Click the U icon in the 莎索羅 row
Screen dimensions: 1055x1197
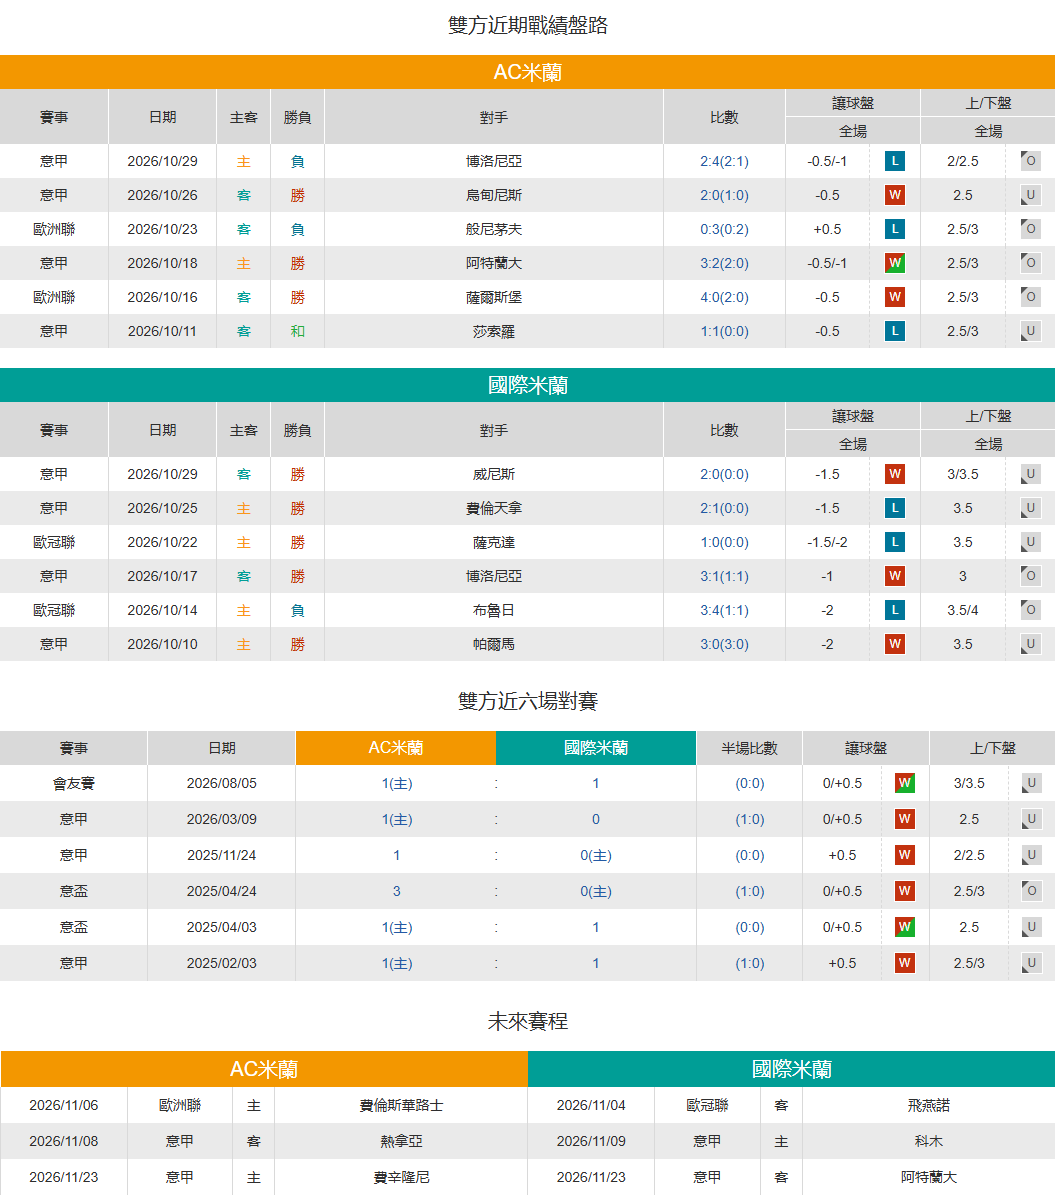point(1031,331)
